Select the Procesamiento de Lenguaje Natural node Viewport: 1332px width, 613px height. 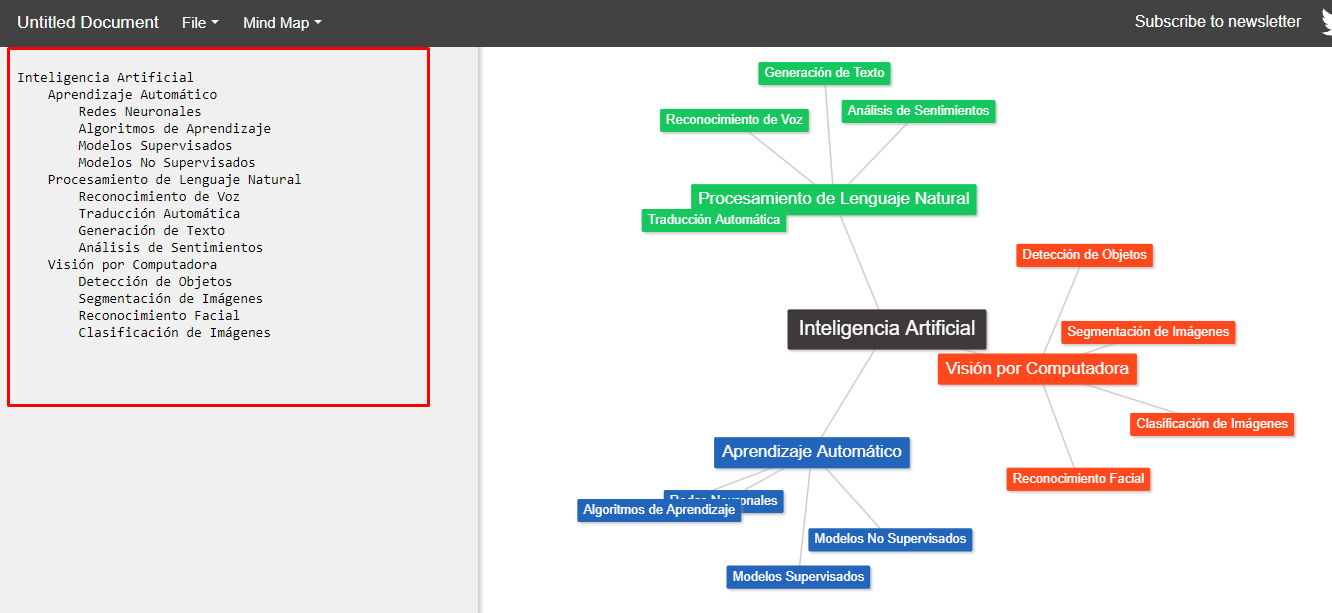834,198
